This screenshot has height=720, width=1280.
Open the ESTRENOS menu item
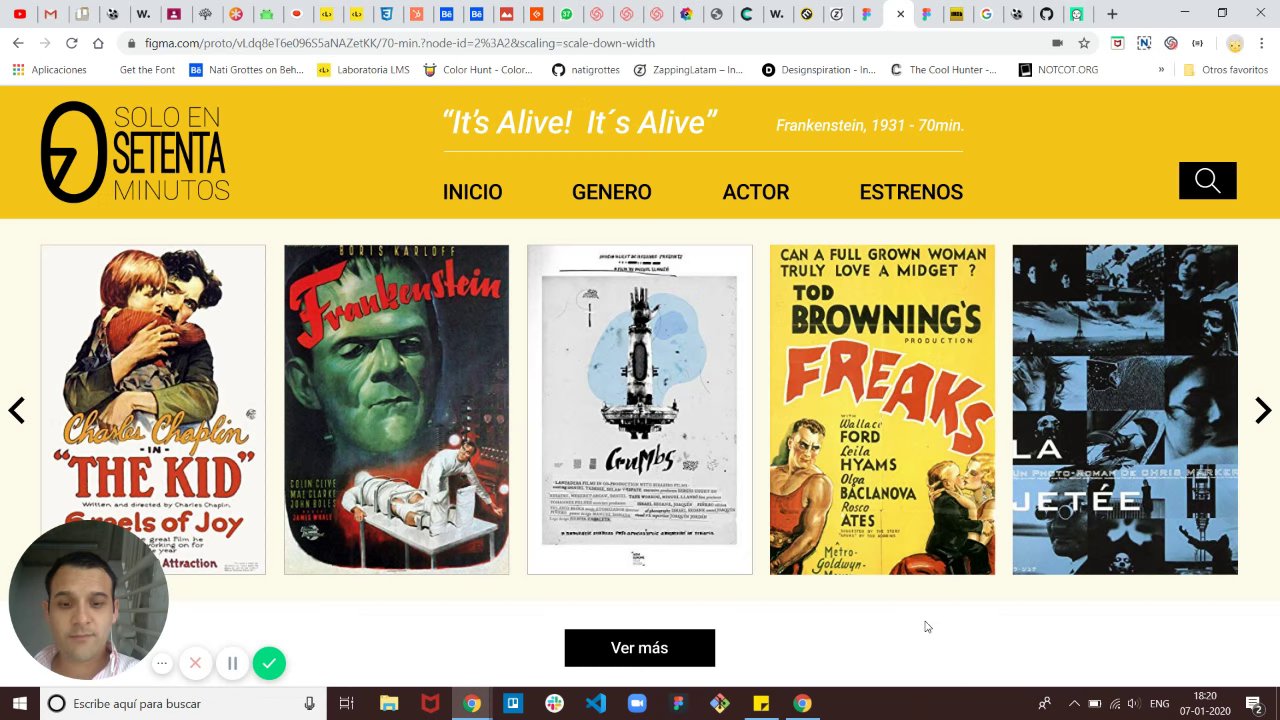pos(911,192)
